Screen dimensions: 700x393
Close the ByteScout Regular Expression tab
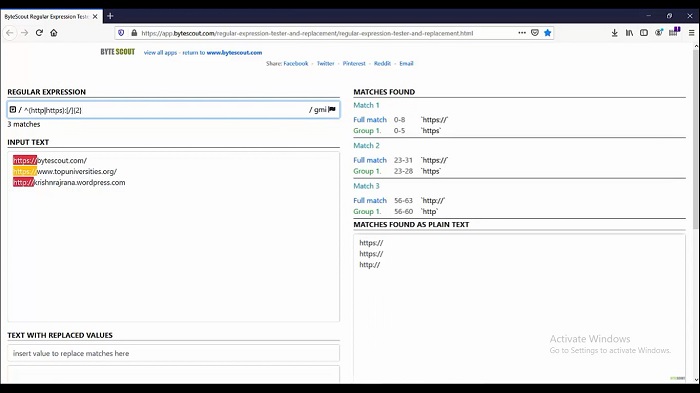(x=95, y=17)
